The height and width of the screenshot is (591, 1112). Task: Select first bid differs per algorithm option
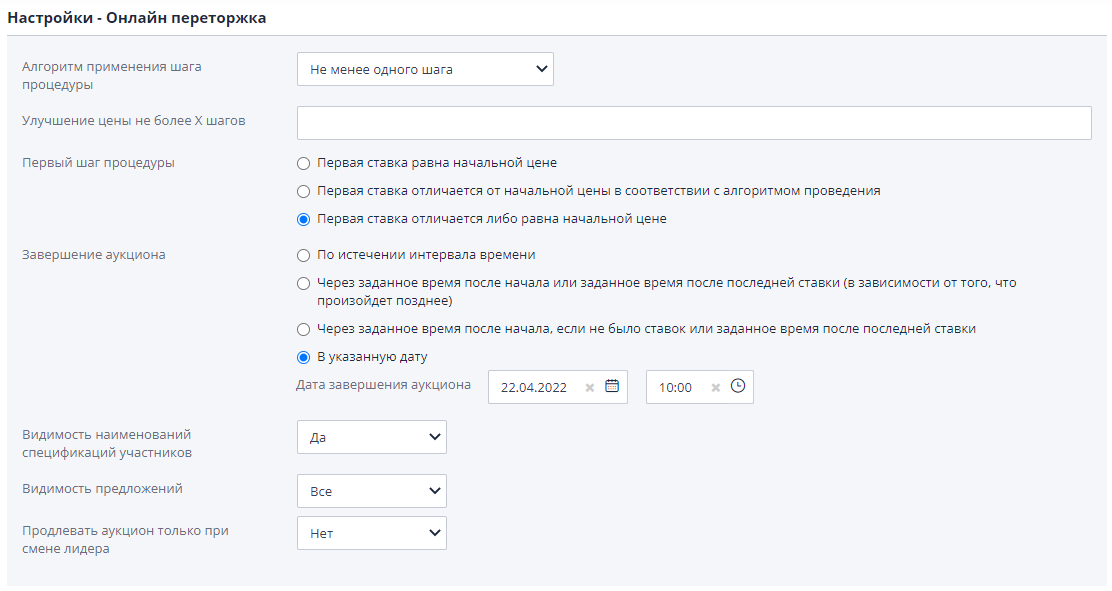[x=303, y=191]
